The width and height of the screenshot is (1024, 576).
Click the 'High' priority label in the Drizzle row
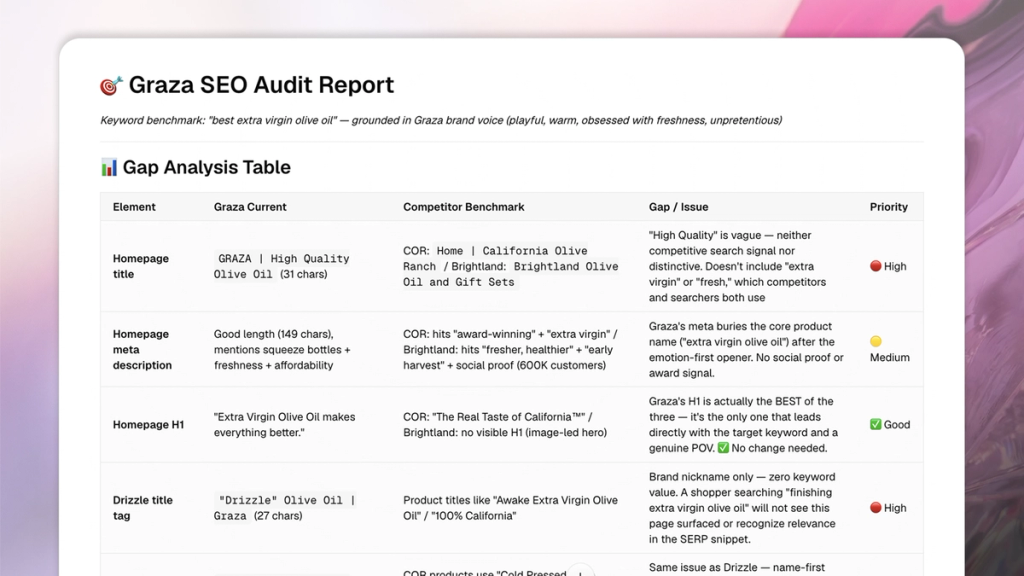click(895, 508)
